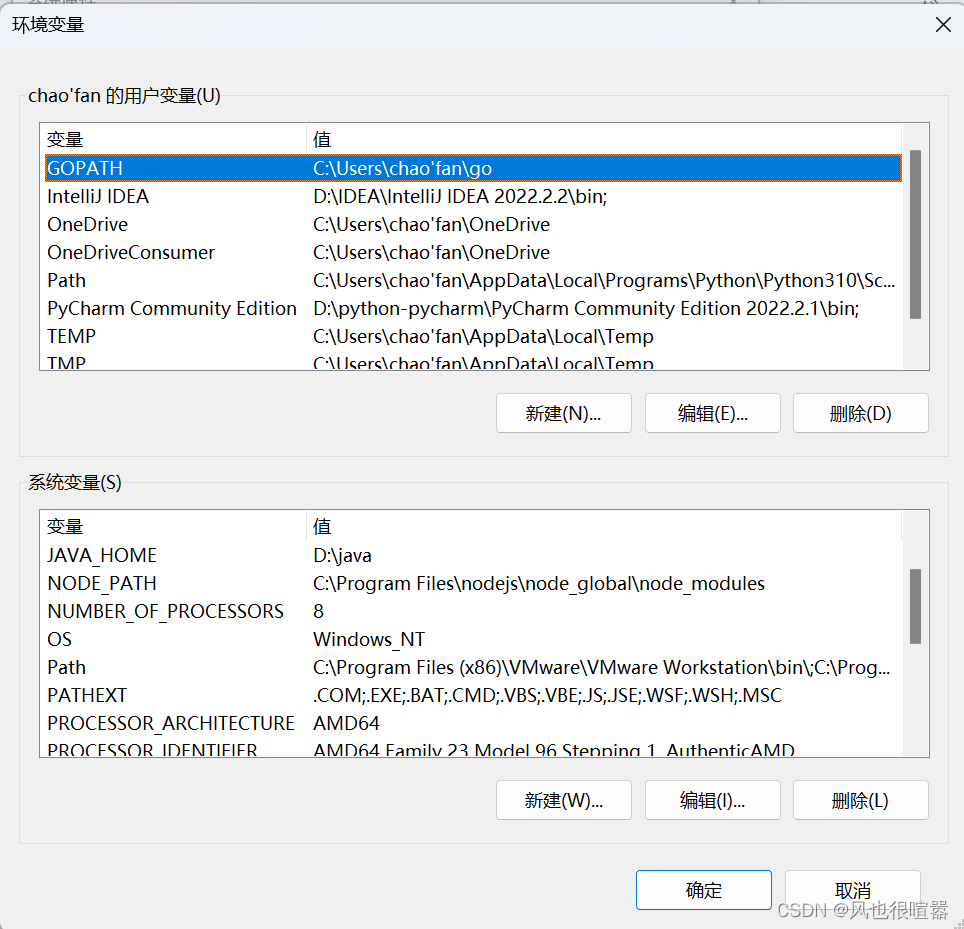Click 删除(D) to delete user variable
The width and height of the screenshot is (964, 929).
tap(860, 413)
